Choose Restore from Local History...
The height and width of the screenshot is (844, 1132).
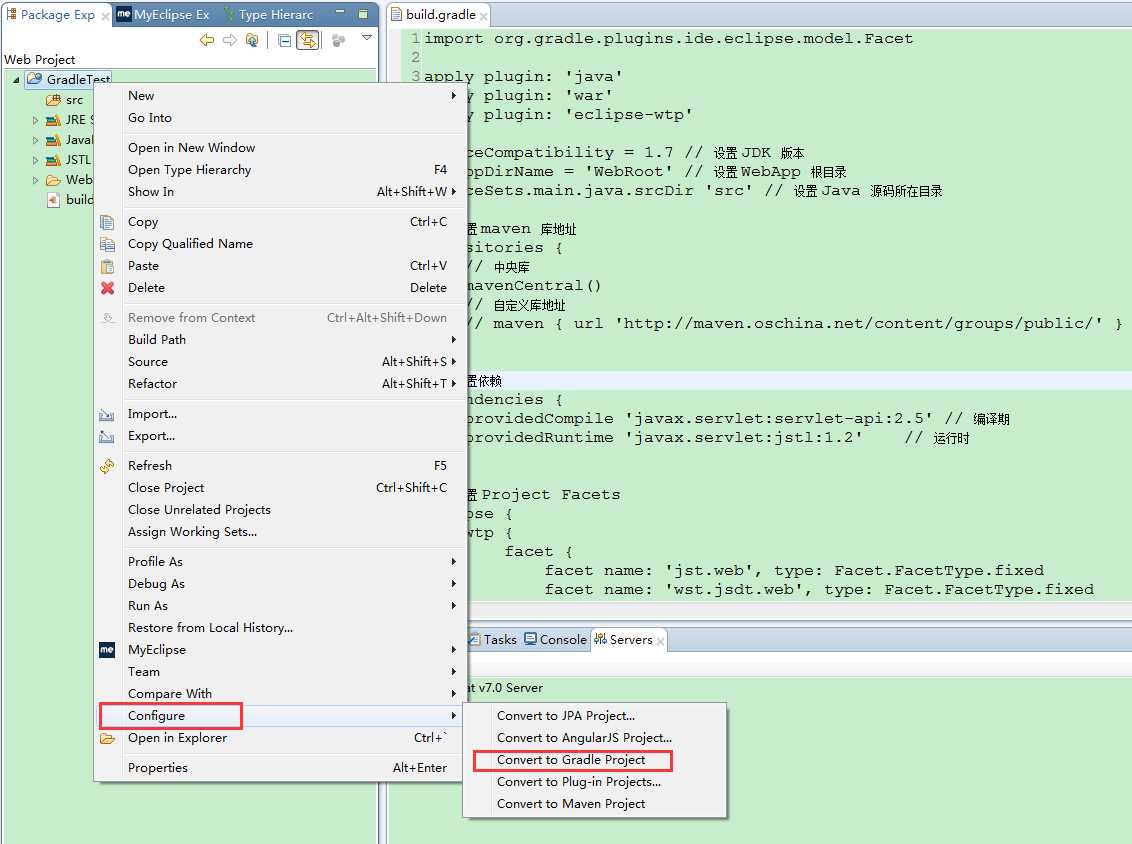(281, 628)
